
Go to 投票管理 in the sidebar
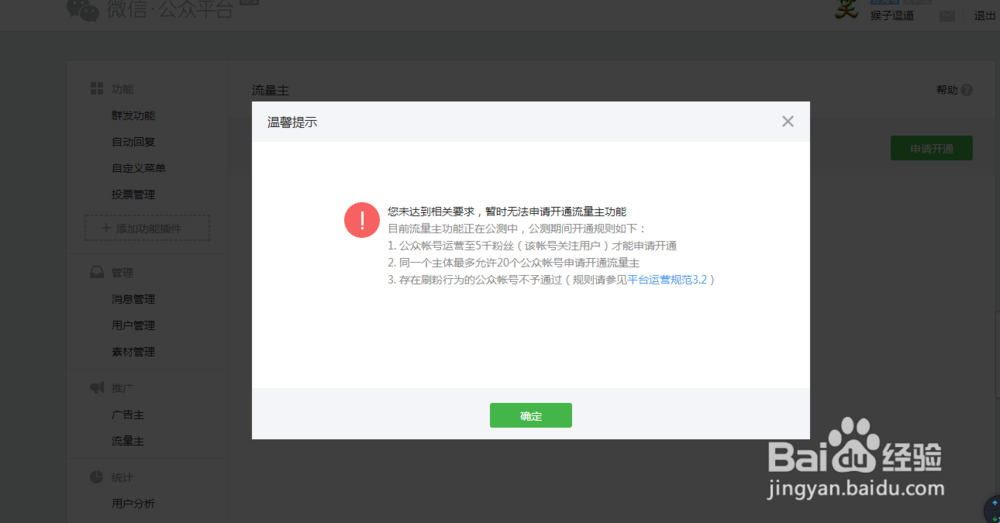133,195
